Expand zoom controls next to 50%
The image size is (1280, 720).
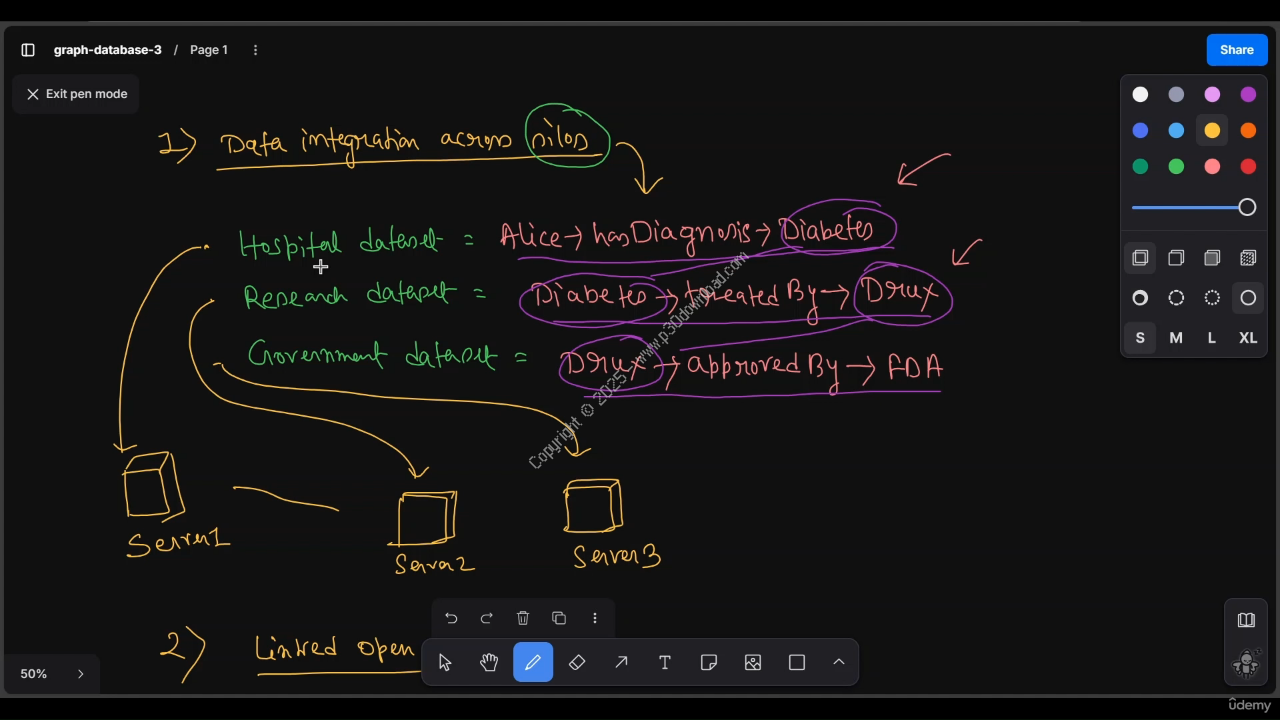pos(81,674)
